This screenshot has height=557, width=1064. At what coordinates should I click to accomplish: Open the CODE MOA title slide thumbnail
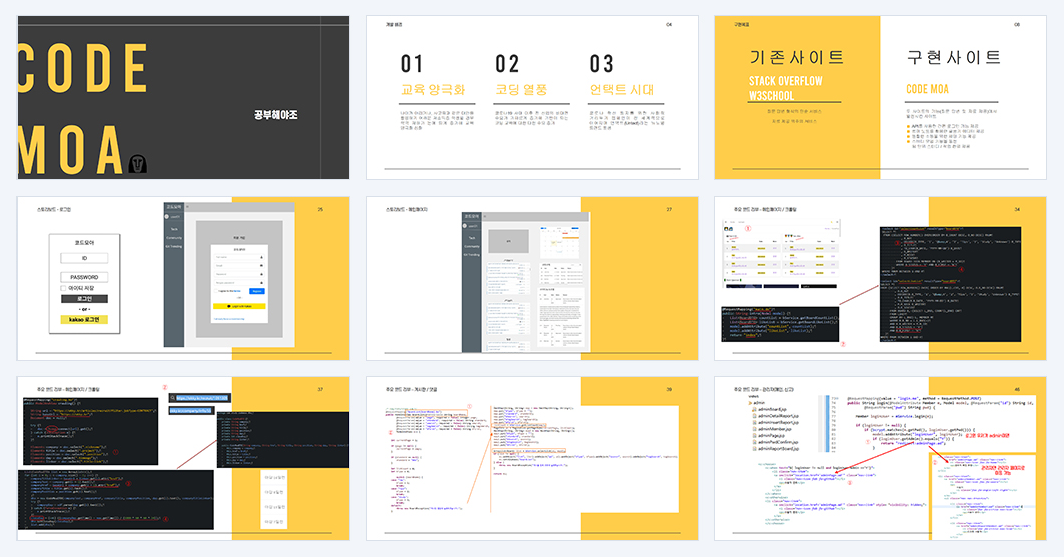click(183, 98)
